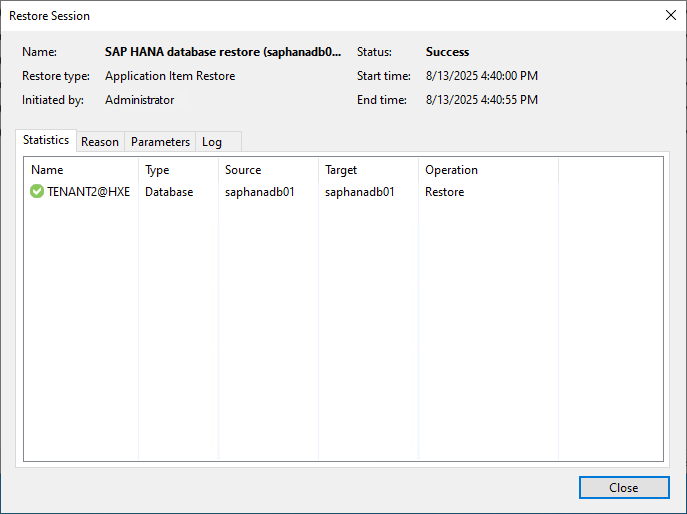The width and height of the screenshot is (687, 514).
Task: Click the session name SAP HANA database restore
Action: click(223, 52)
